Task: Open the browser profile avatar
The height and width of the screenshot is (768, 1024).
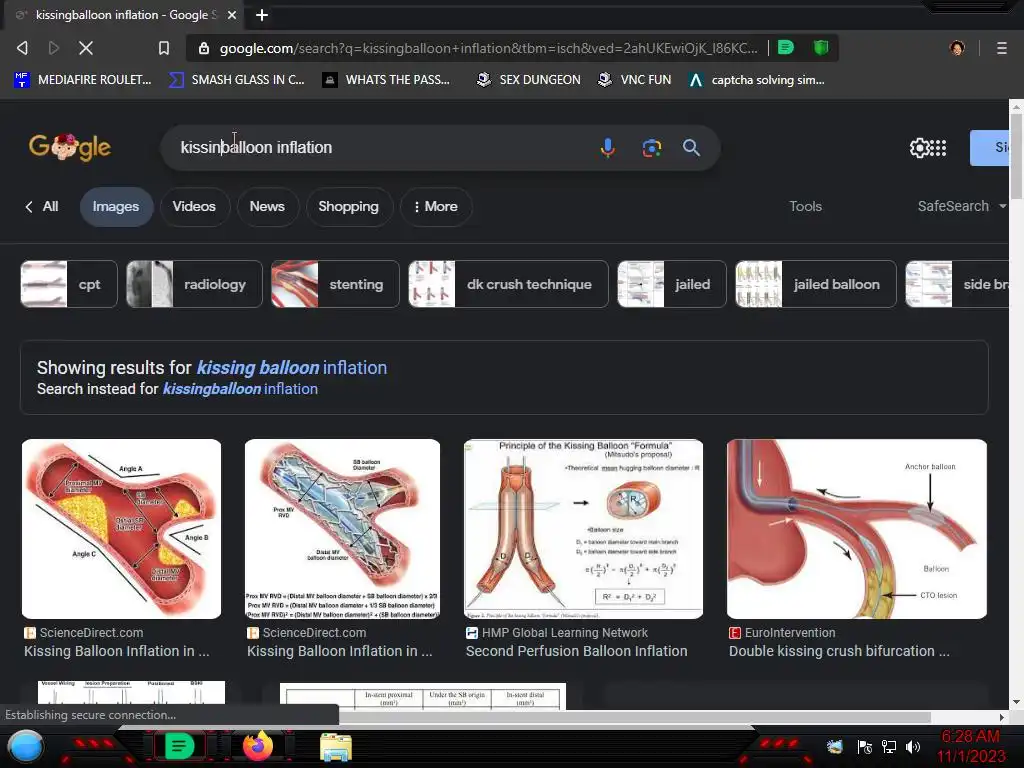Action: (x=957, y=48)
